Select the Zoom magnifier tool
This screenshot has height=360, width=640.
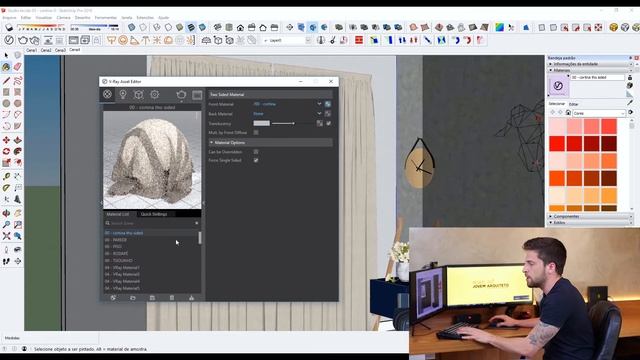tap(6, 224)
